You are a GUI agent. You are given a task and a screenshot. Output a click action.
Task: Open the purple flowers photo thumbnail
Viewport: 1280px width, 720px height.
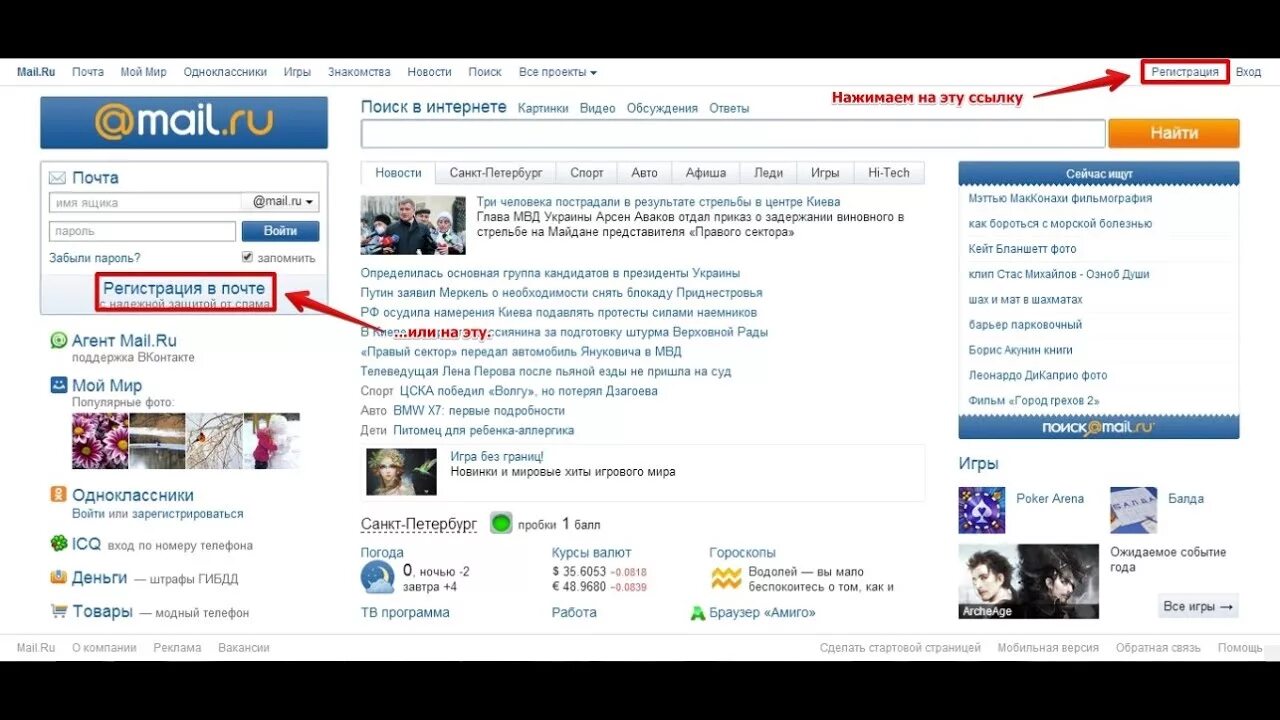100,441
